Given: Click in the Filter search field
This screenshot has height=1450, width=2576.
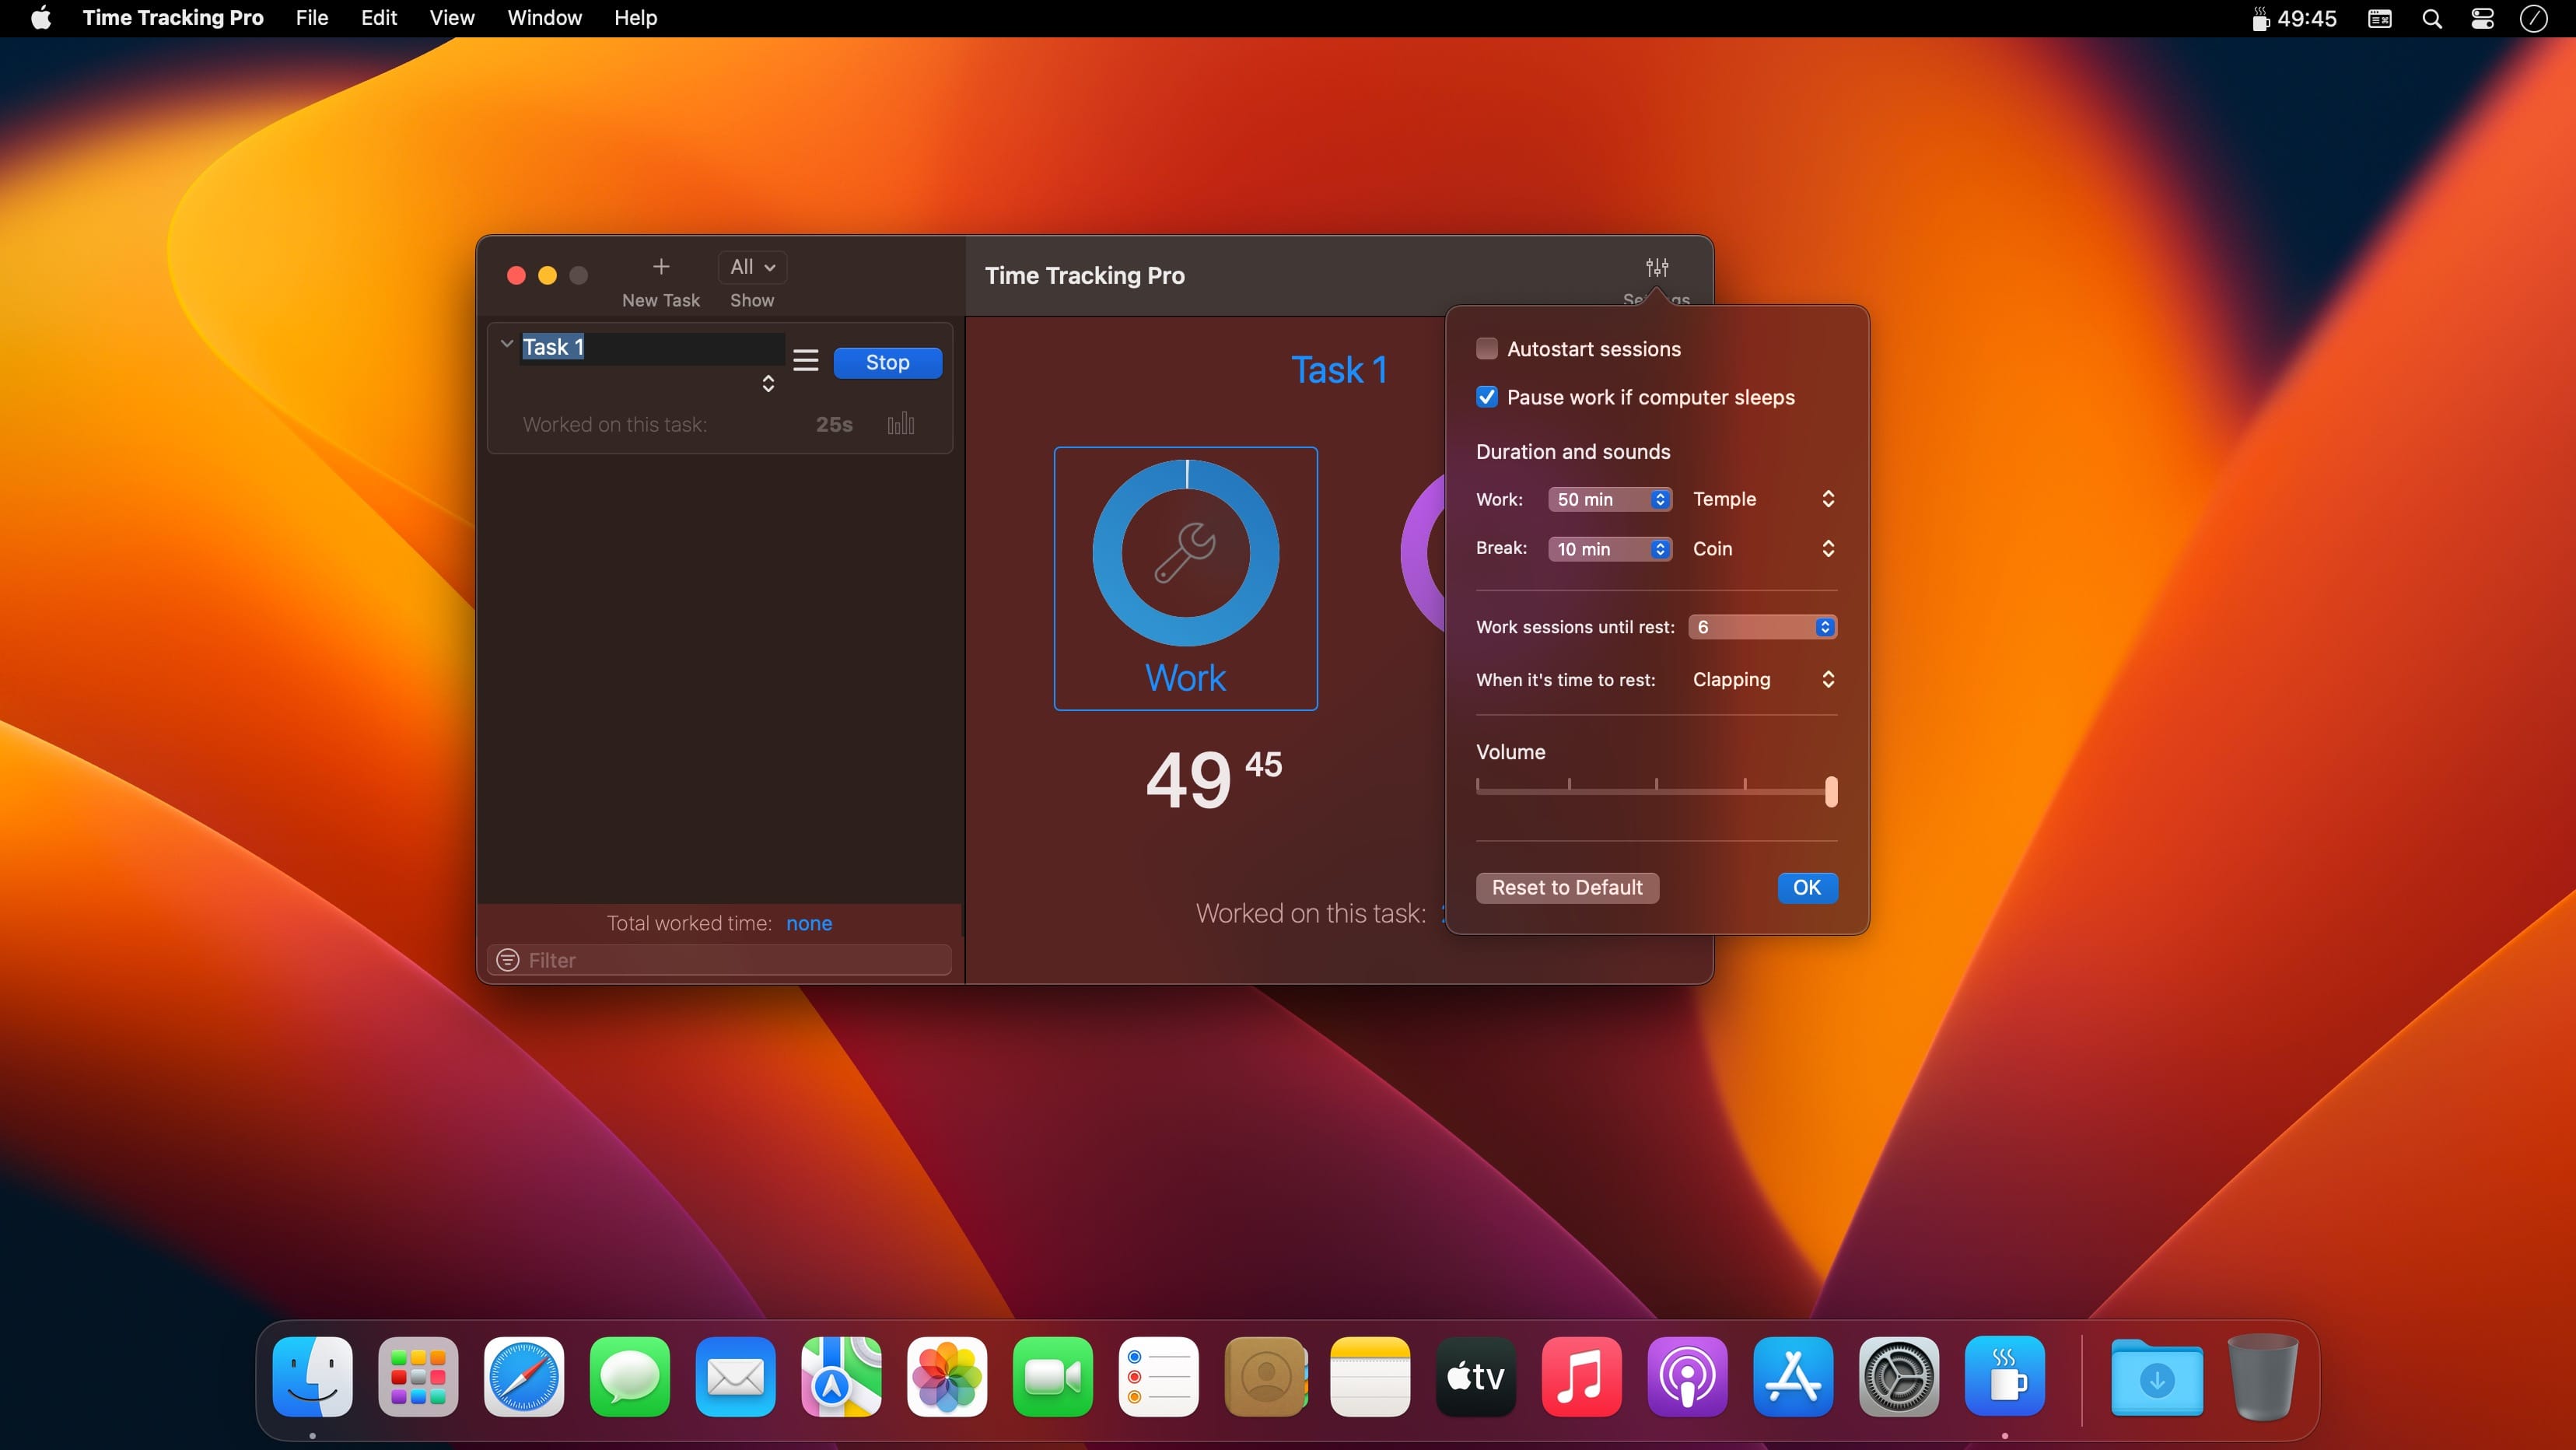Looking at the screenshot, I should click(x=720, y=960).
